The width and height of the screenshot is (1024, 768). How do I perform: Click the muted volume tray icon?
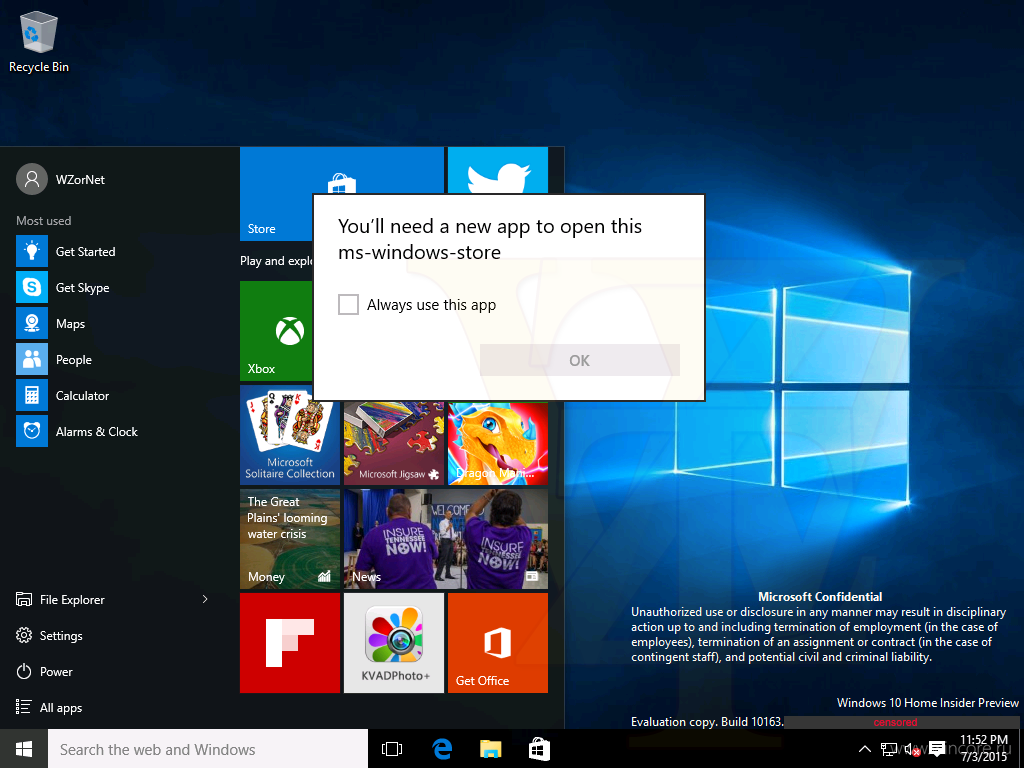[x=912, y=749]
